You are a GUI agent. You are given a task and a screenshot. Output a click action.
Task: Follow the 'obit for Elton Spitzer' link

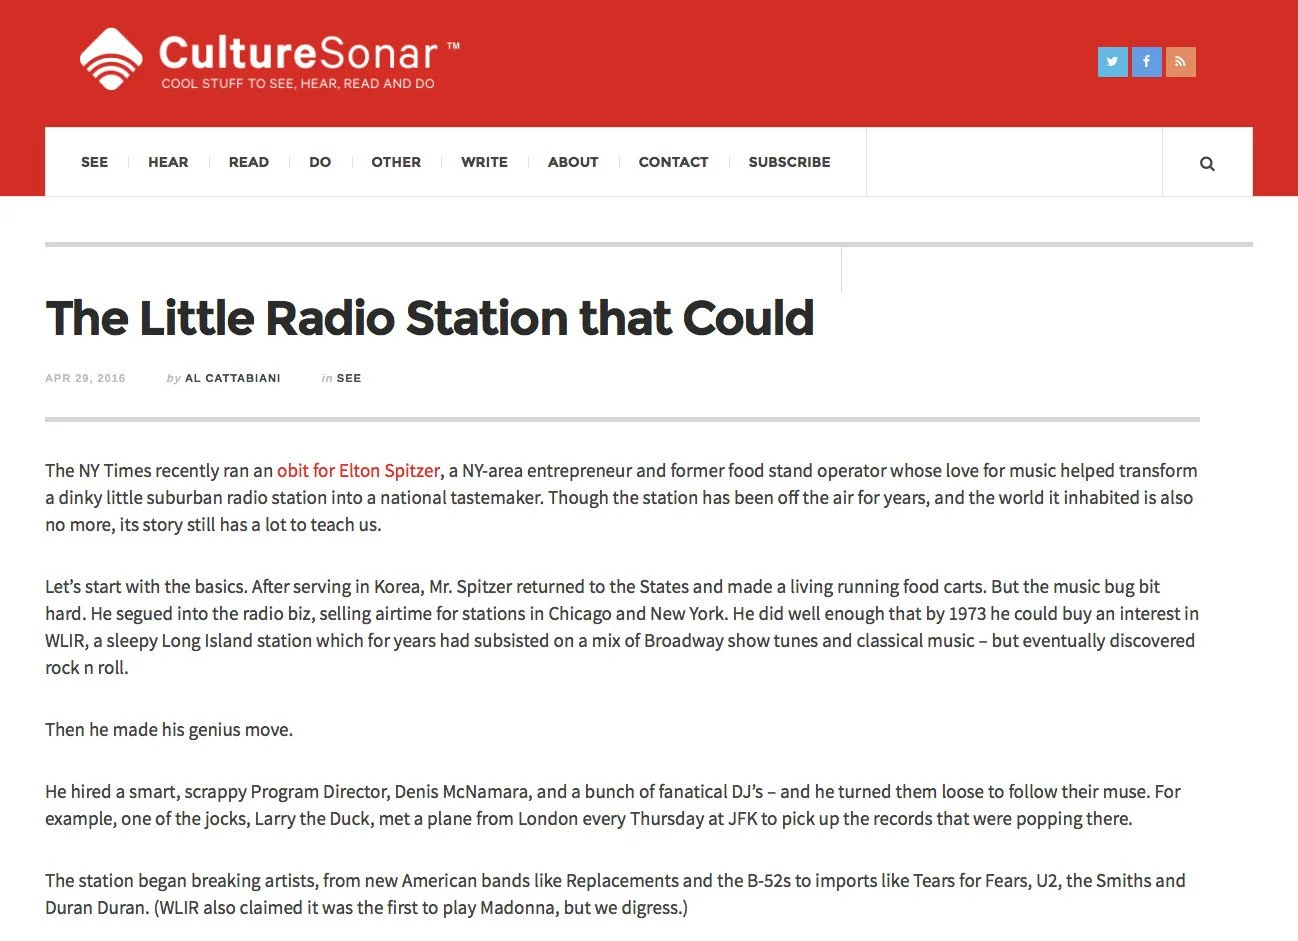click(358, 471)
